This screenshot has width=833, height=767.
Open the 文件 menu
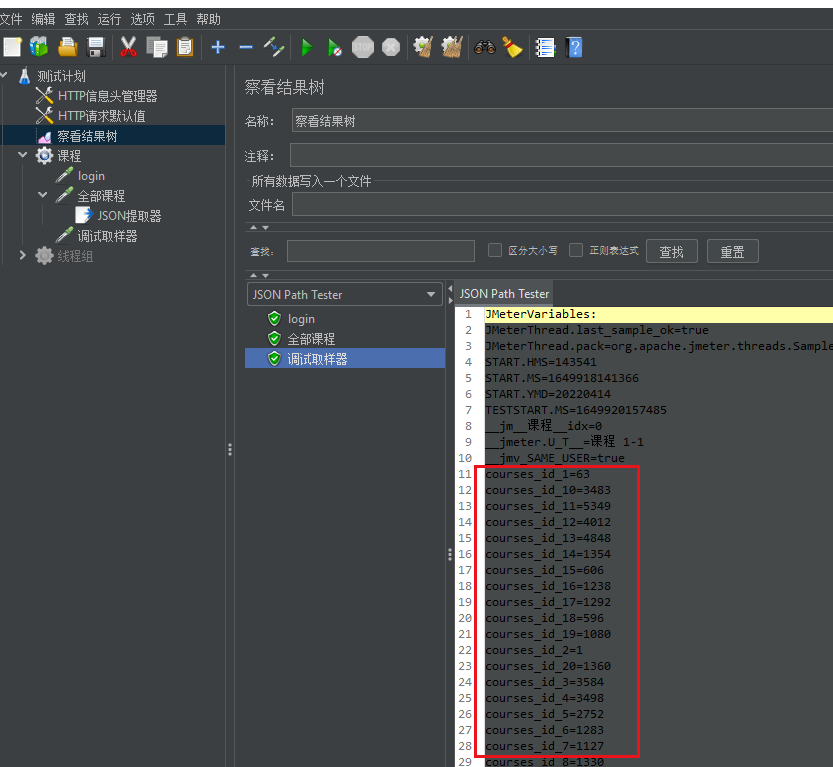(x=11, y=20)
